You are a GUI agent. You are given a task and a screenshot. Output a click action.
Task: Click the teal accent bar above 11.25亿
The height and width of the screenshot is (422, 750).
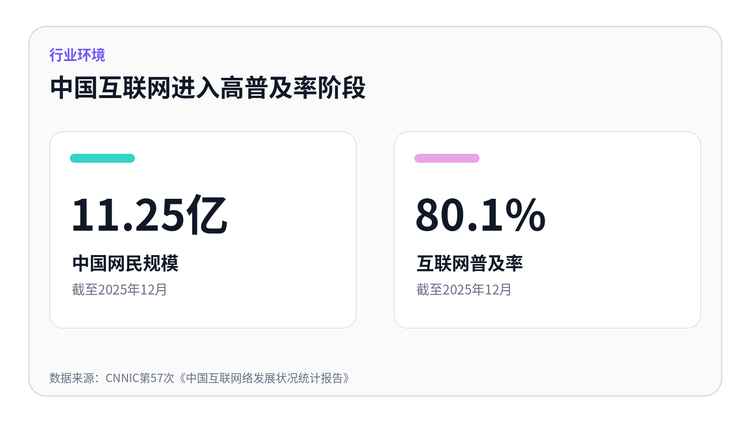pyautogui.click(x=102, y=158)
